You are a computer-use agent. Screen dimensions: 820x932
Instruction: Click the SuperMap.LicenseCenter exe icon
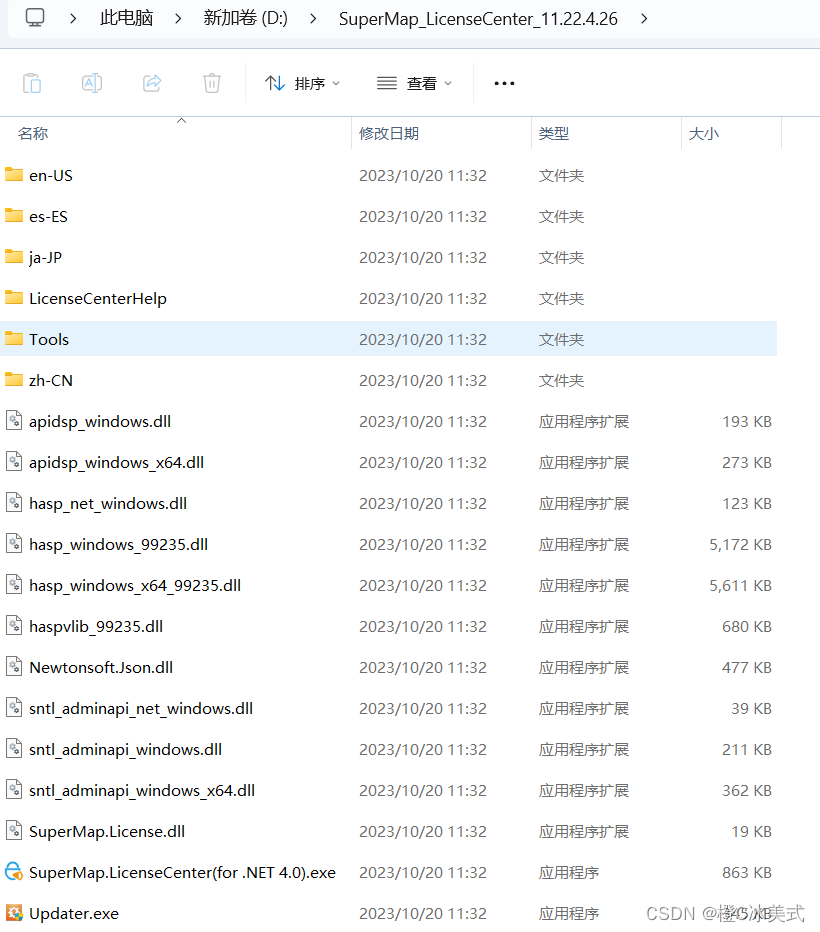point(14,872)
